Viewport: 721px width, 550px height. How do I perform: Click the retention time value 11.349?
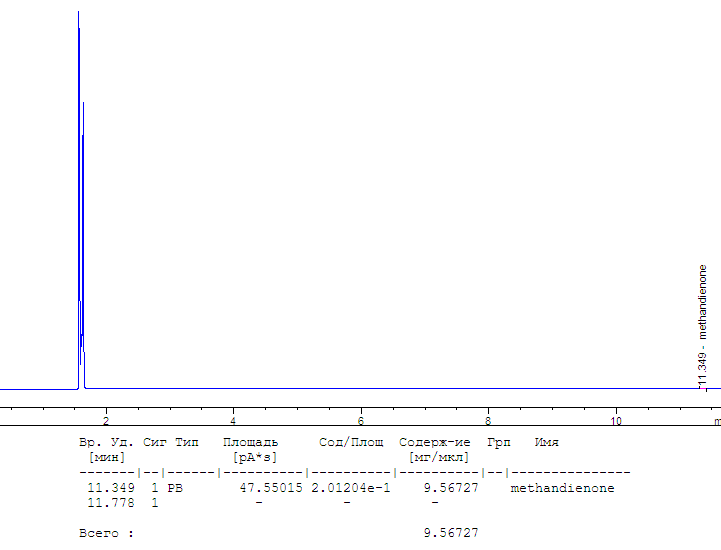(x=110, y=489)
